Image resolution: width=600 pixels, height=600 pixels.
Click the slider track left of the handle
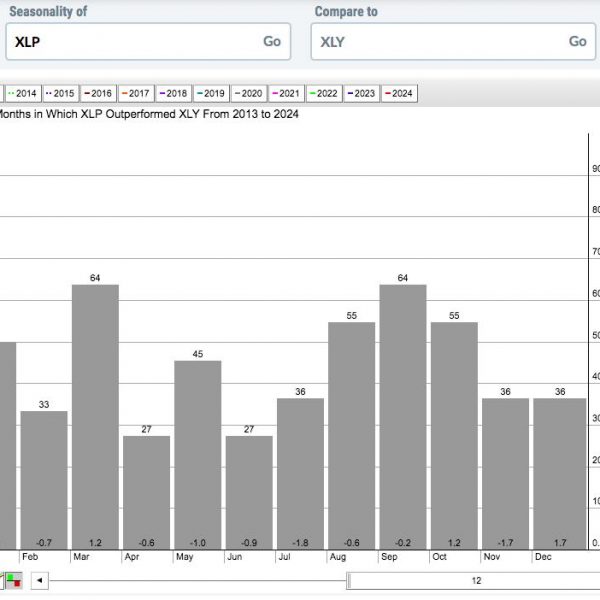coord(197,580)
